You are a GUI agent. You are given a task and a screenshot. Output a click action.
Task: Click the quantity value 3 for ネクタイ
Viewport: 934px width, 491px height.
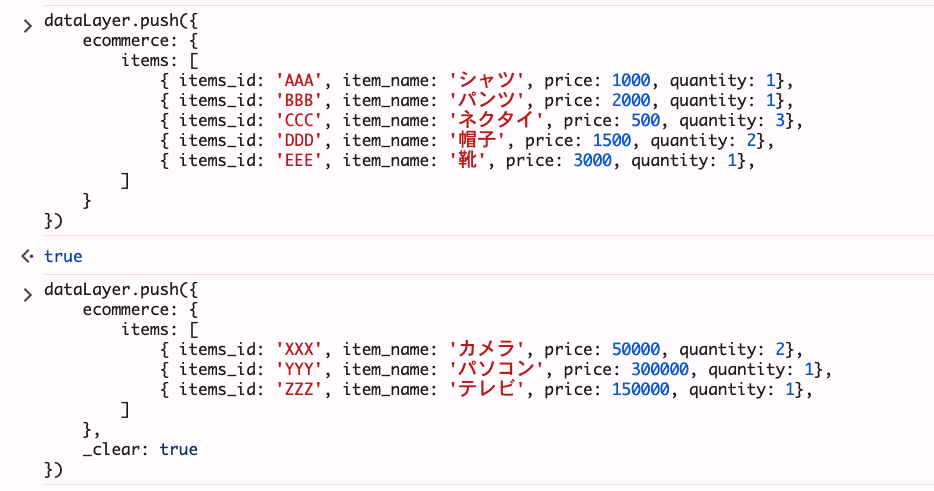coord(780,120)
